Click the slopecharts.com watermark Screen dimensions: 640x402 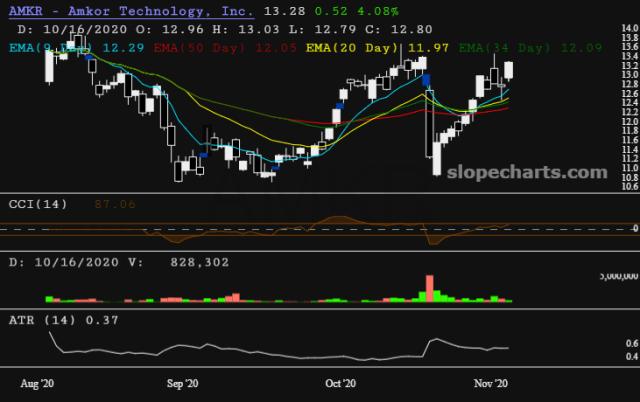[x=527, y=172]
